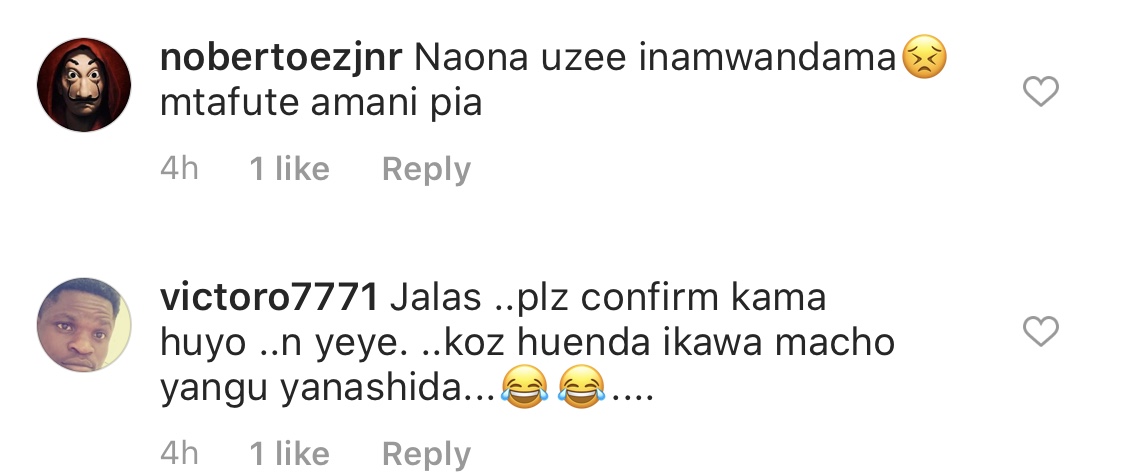Image resolution: width=1125 pixels, height=475 pixels.
Task: Click the persevering face emoji after inamwandama
Action: click(924, 58)
